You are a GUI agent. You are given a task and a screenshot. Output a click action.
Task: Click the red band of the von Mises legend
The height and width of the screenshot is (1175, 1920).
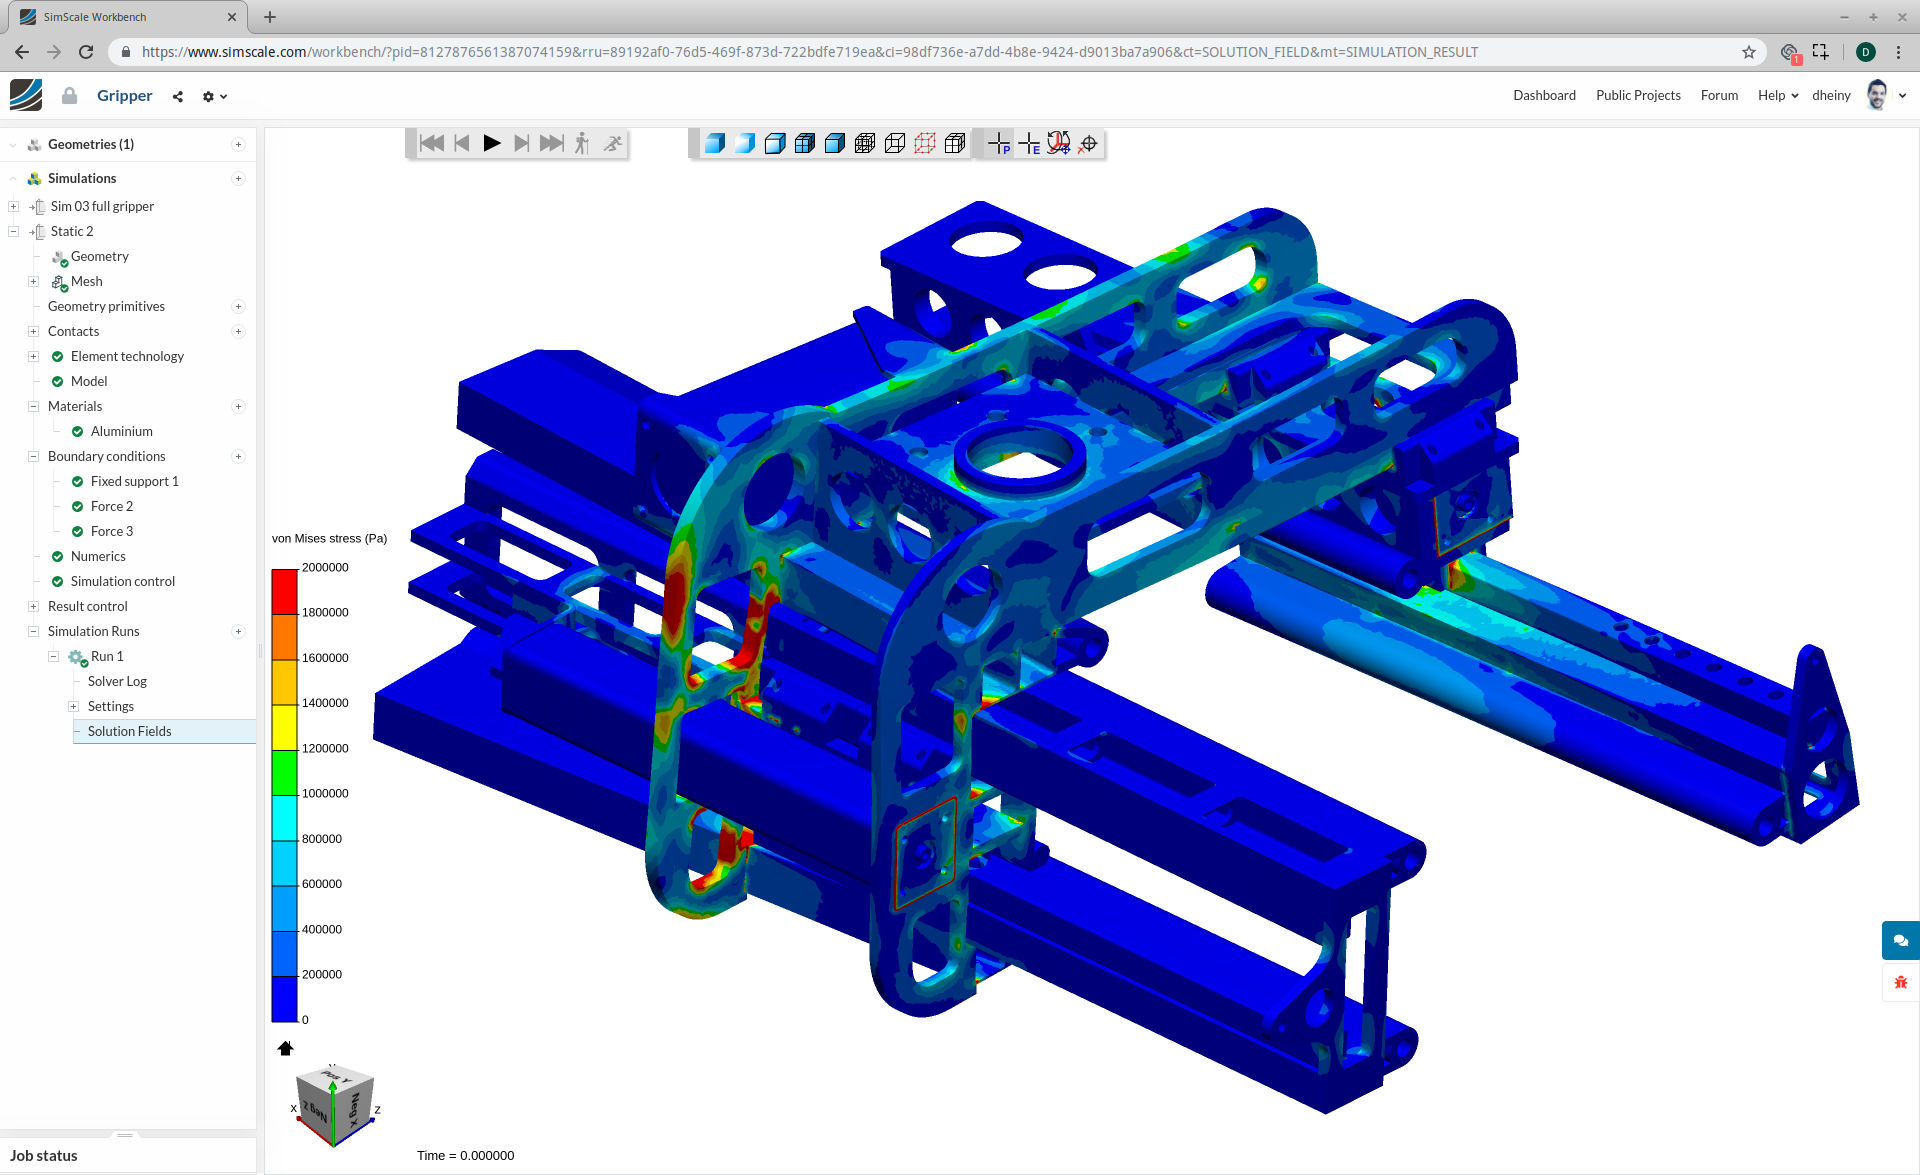(283, 590)
